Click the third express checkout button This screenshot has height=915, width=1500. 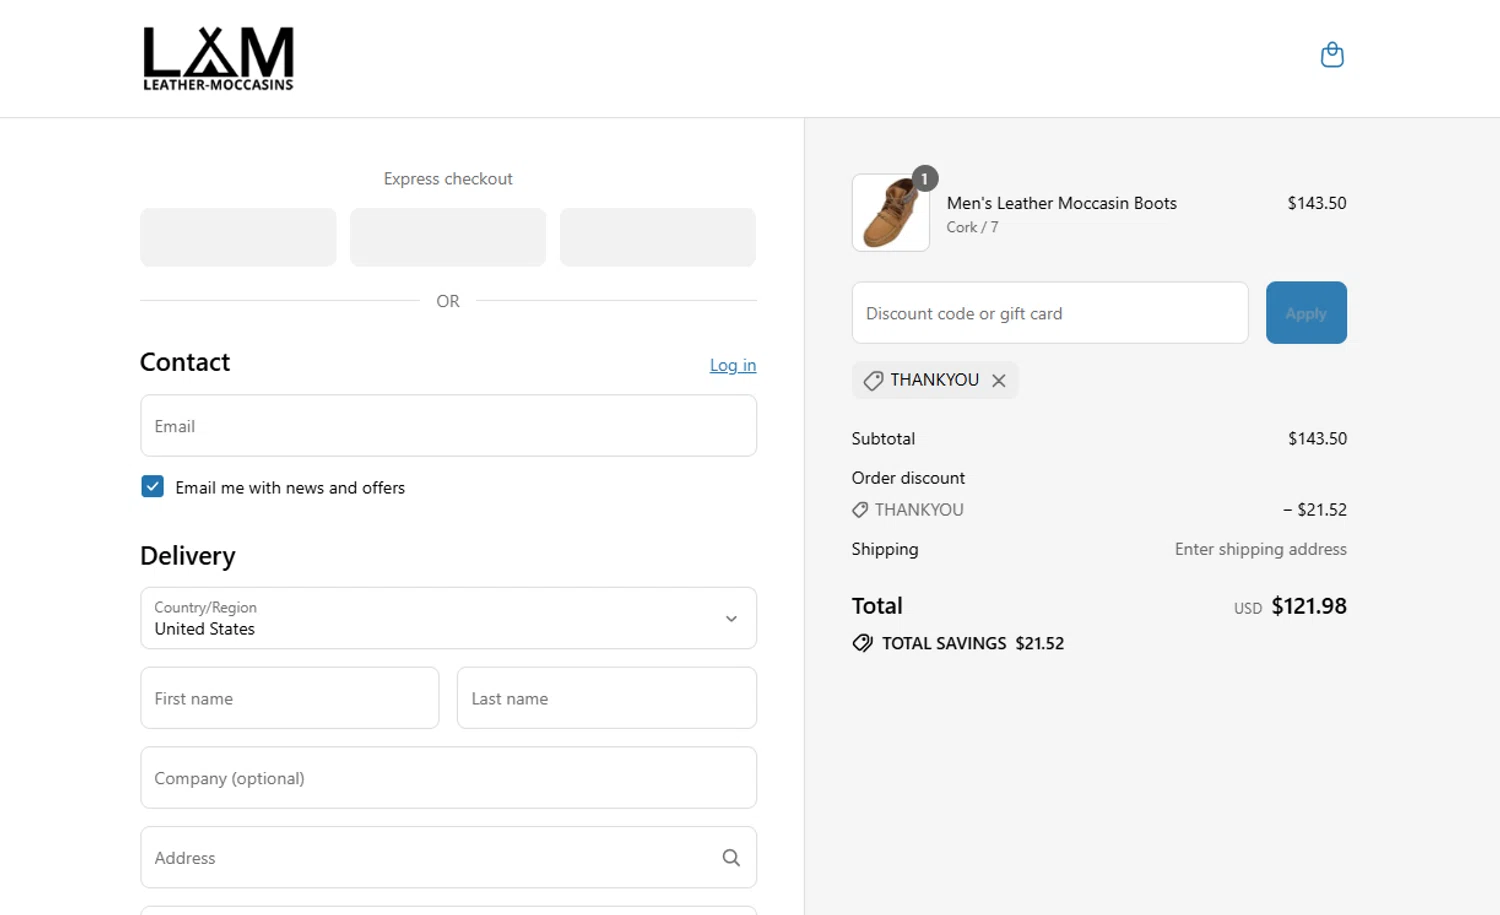(658, 237)
